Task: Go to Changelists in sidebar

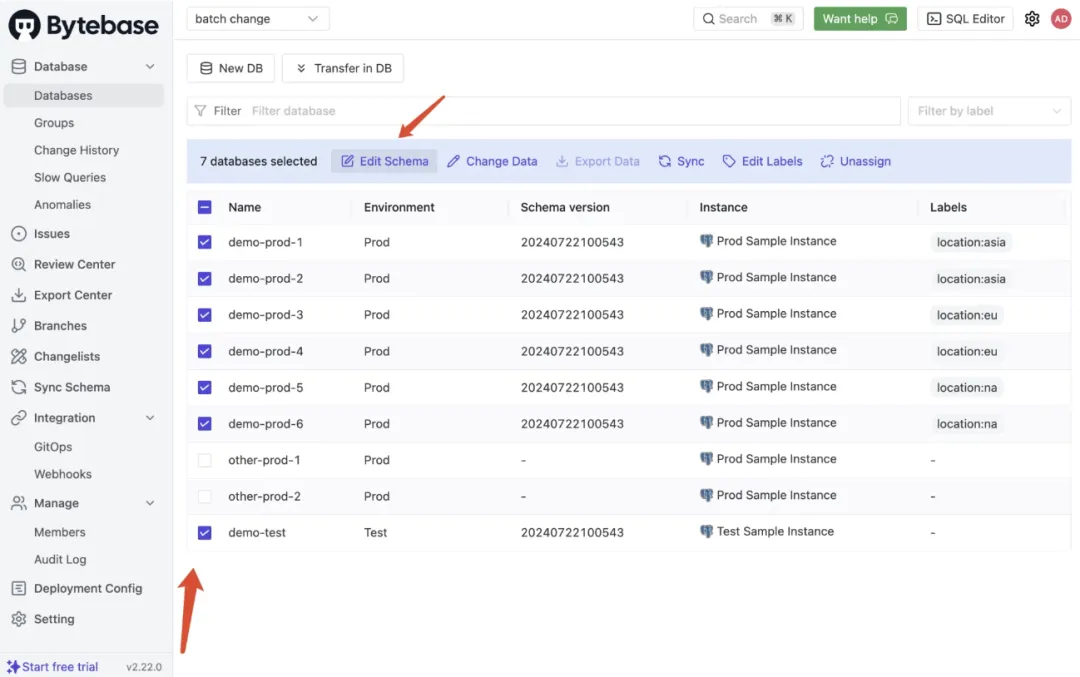Action: pyautogui.click(x=67, y=356)
